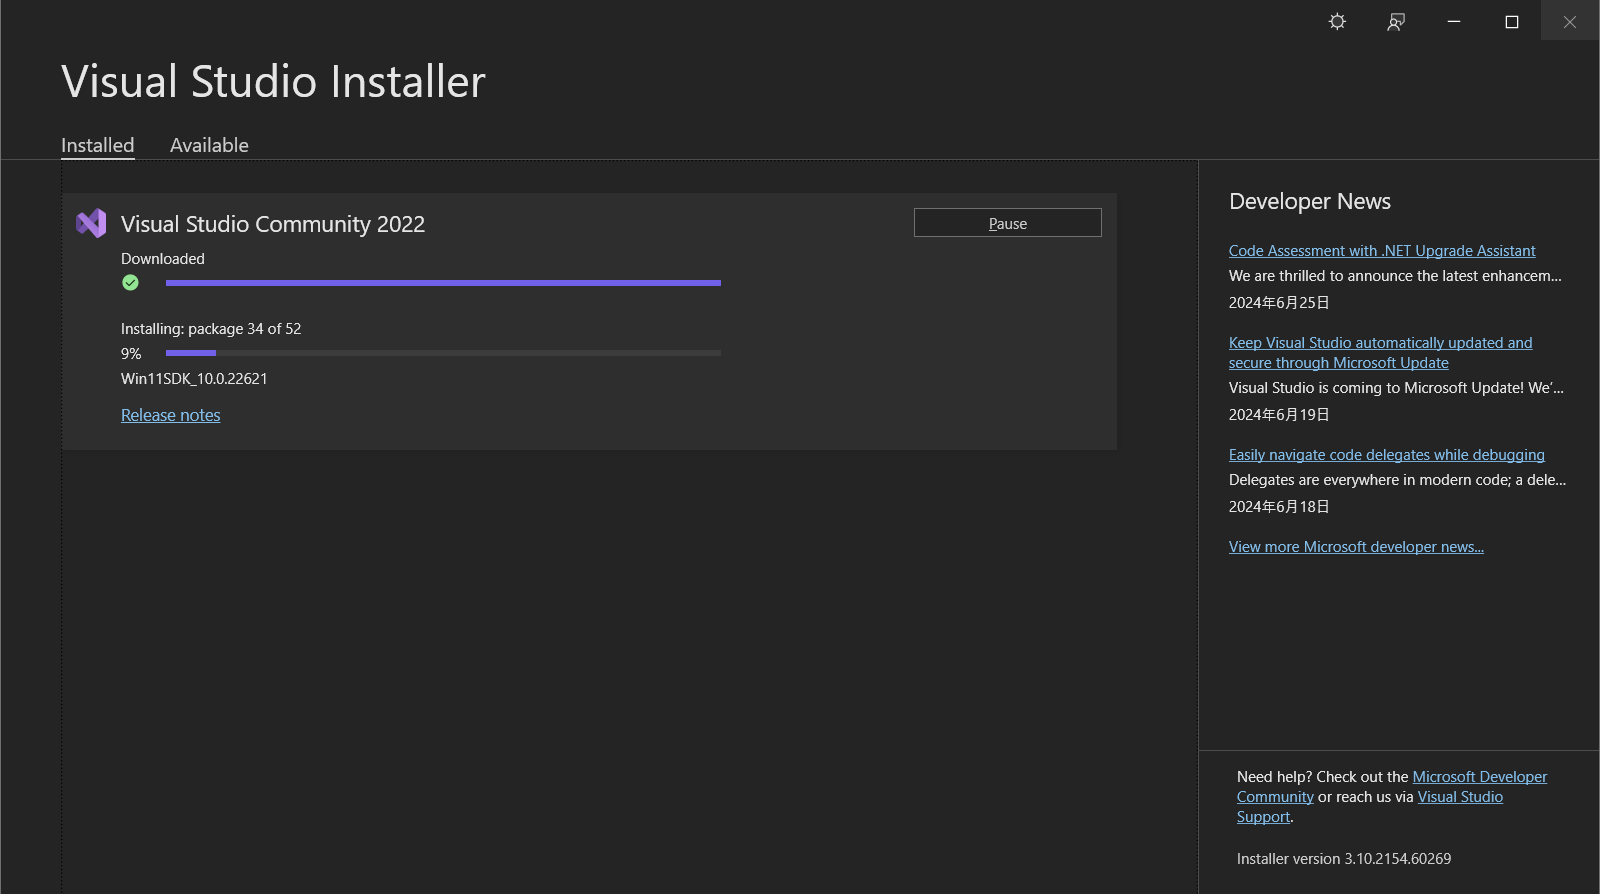Click the installing package progress bar
Image resolution: width=1600 pixels, height=894 pixels.
(x=443, y=353)
